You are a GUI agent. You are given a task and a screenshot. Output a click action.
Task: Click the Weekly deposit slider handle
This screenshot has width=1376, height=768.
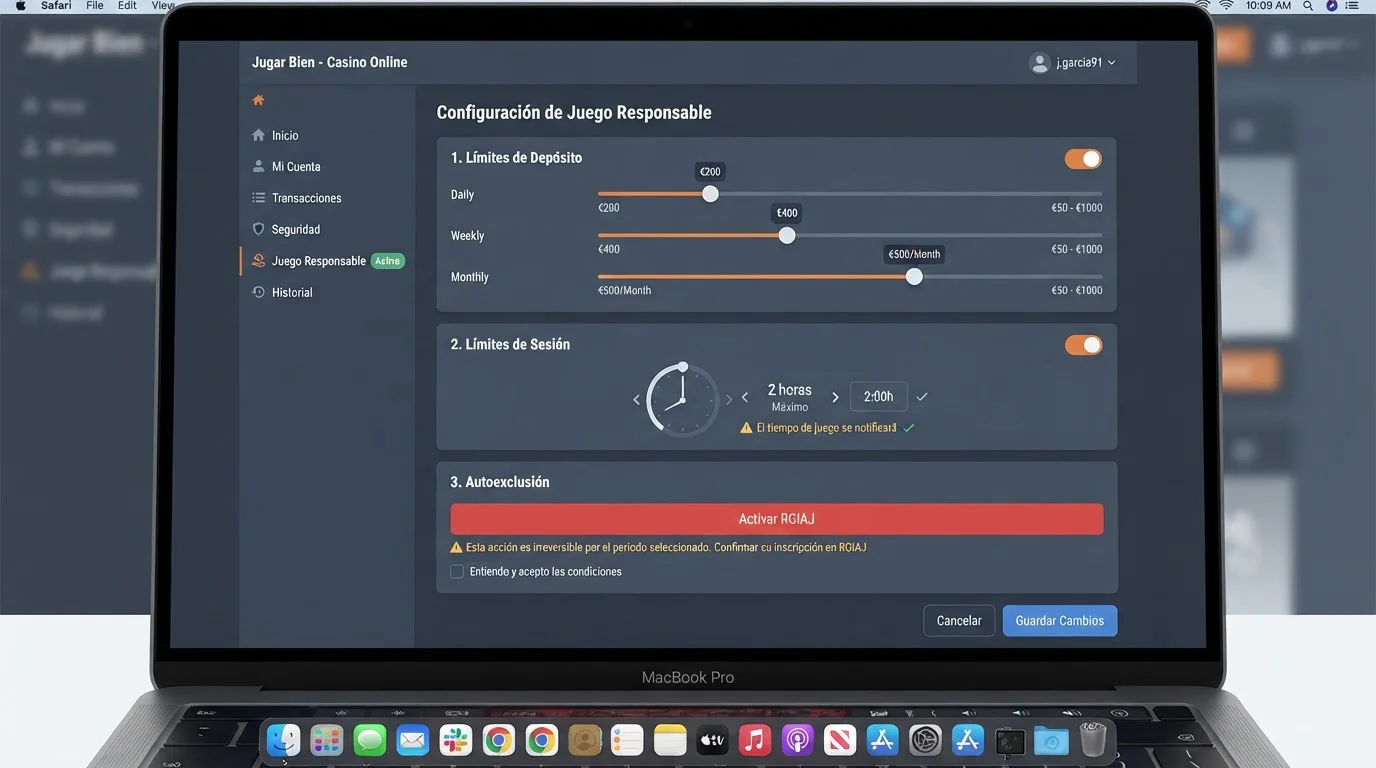pos(787,235)
